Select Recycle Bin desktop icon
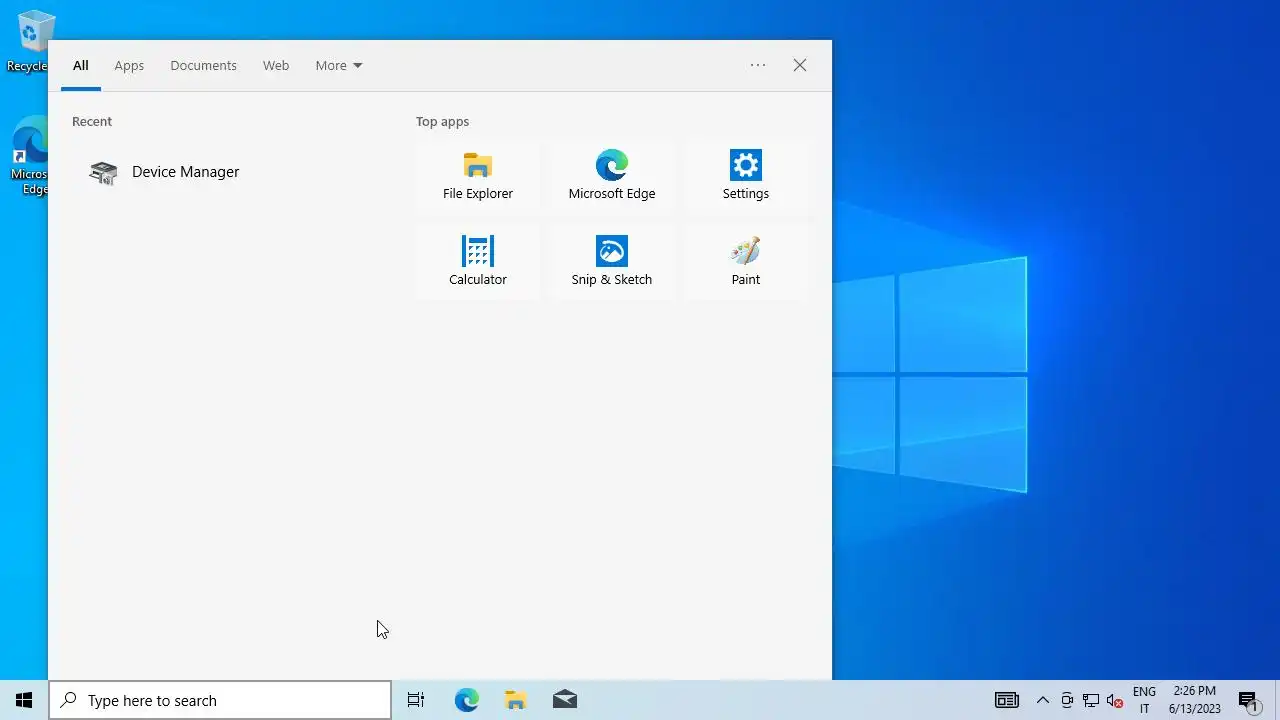 tap(30, 41)
